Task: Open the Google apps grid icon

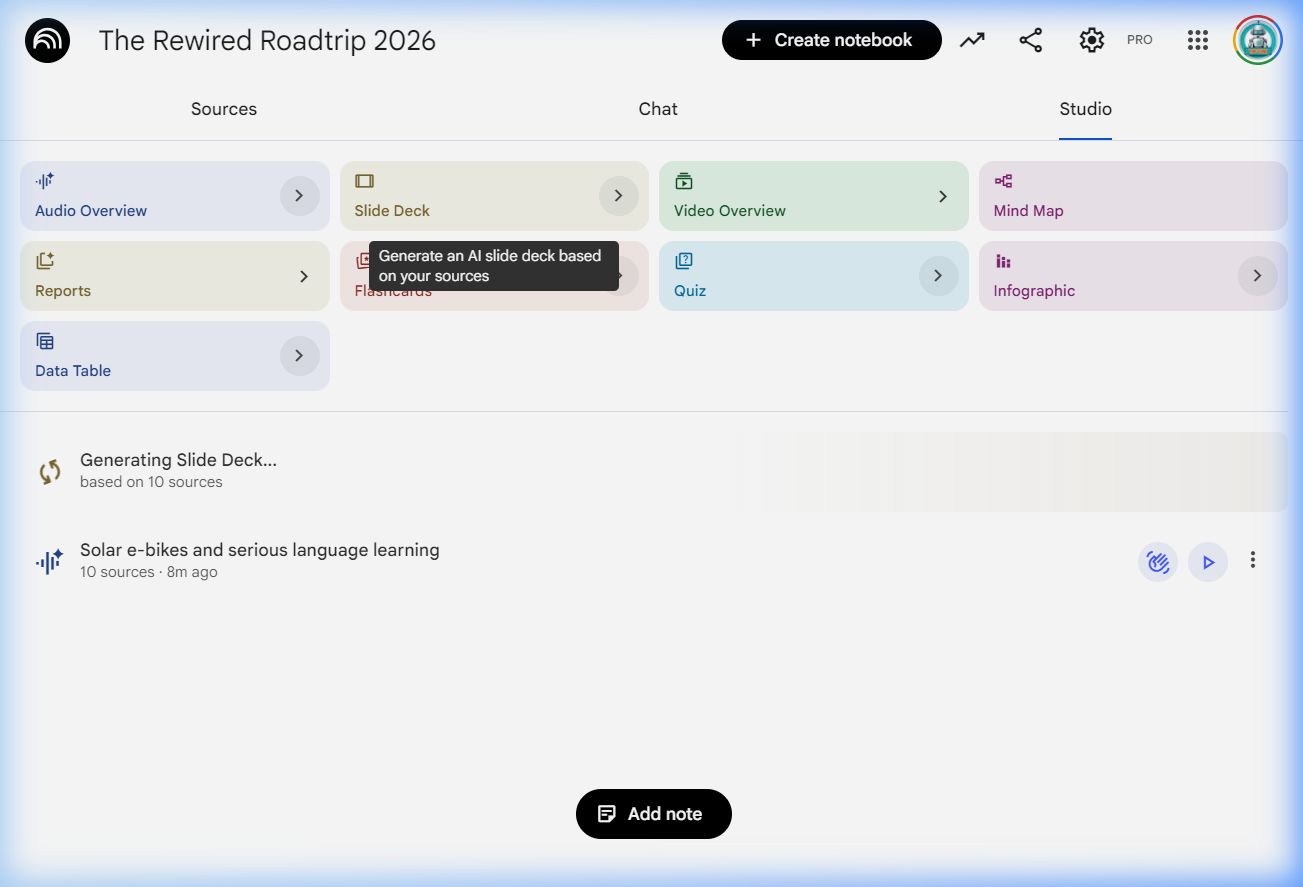Action: pos(1198,40)
